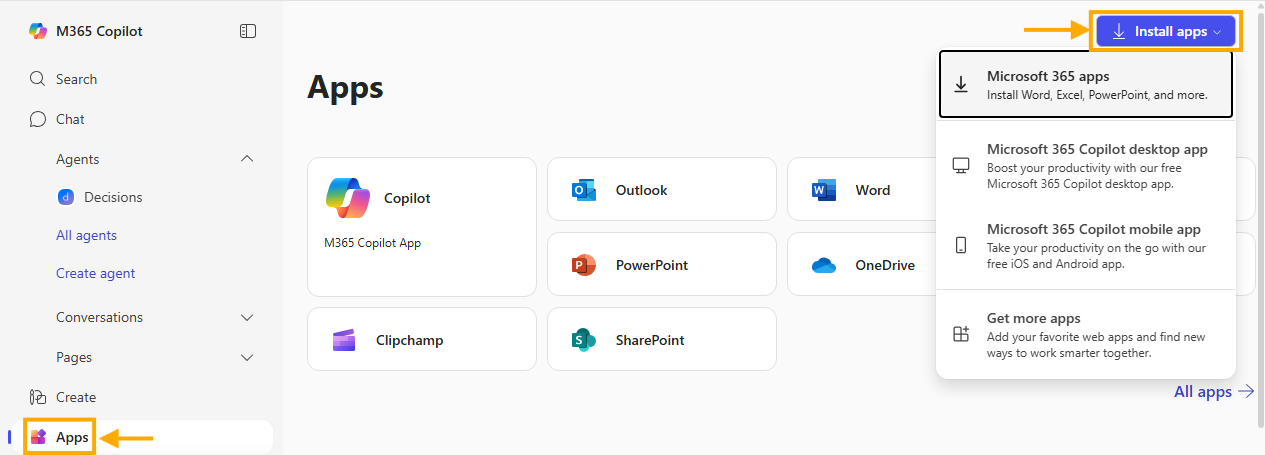Open Chat in the left navigation

(x=70, y=119)
